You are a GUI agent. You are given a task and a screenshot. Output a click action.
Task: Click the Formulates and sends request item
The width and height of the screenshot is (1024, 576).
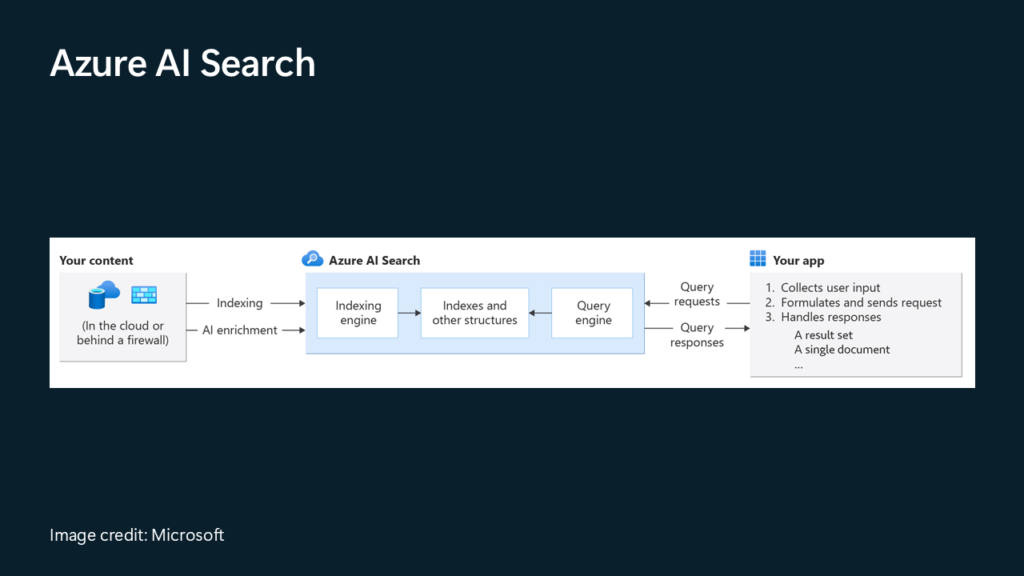point(860,303)
